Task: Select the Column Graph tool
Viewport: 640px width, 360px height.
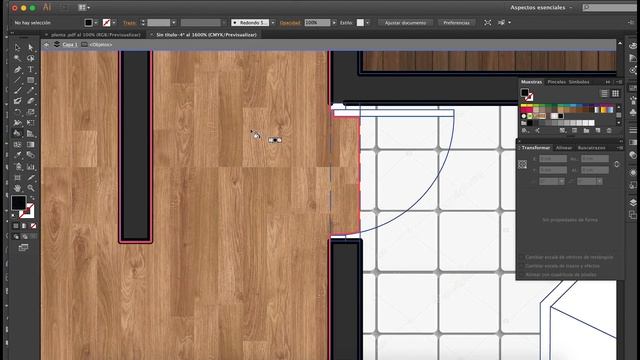Action: coord(31,167)
